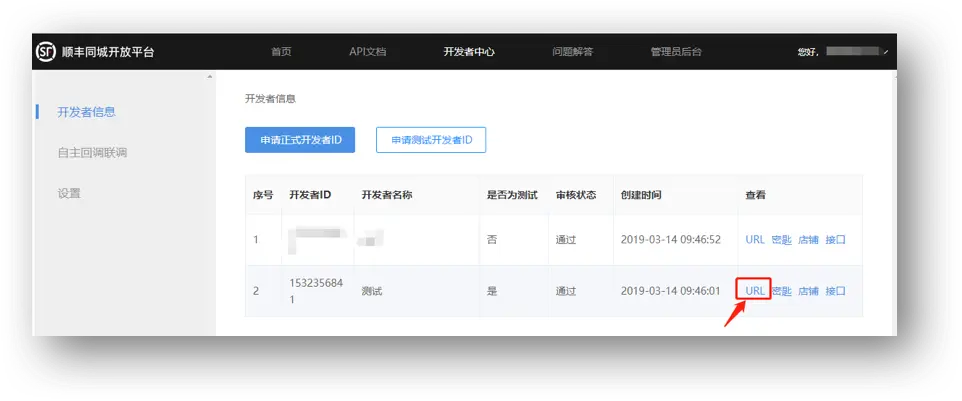Open the 密匙 link for 测试 developer
The height and width of the screenshot is (401, 962).
click(782, 291)
